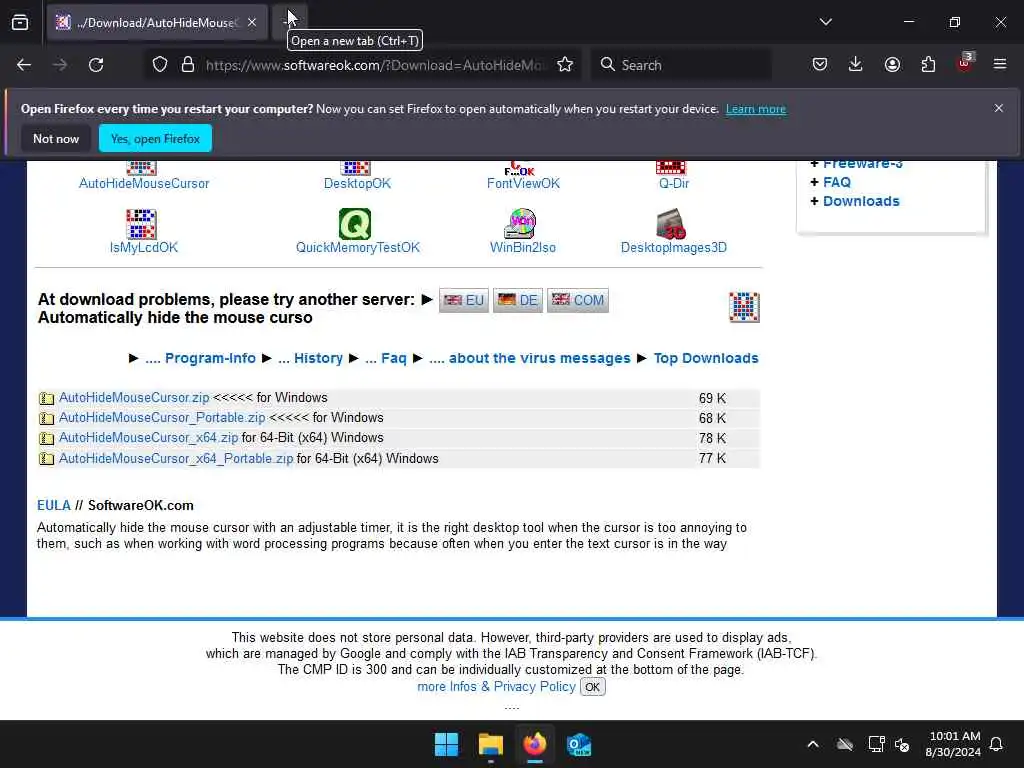1024x768 pixels.
Task: Reload the current page
Action: [96, 65]
